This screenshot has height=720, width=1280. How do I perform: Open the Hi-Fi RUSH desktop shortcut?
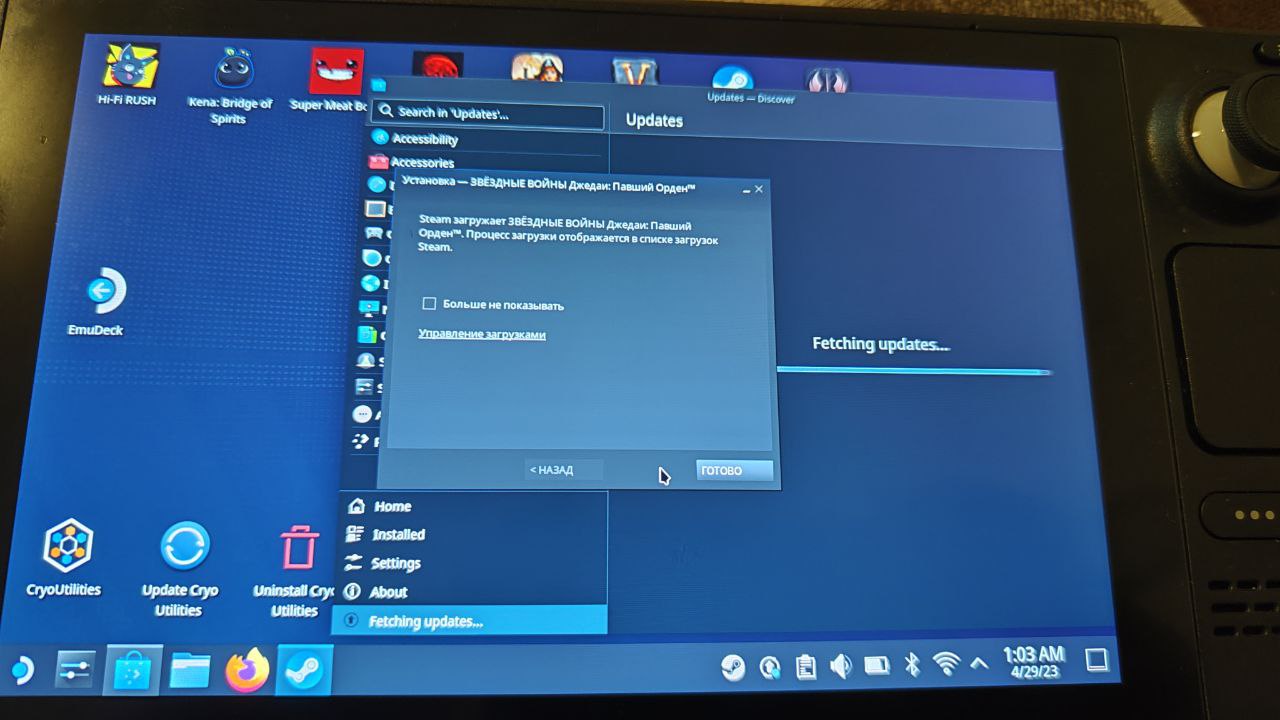pos(130,74)
